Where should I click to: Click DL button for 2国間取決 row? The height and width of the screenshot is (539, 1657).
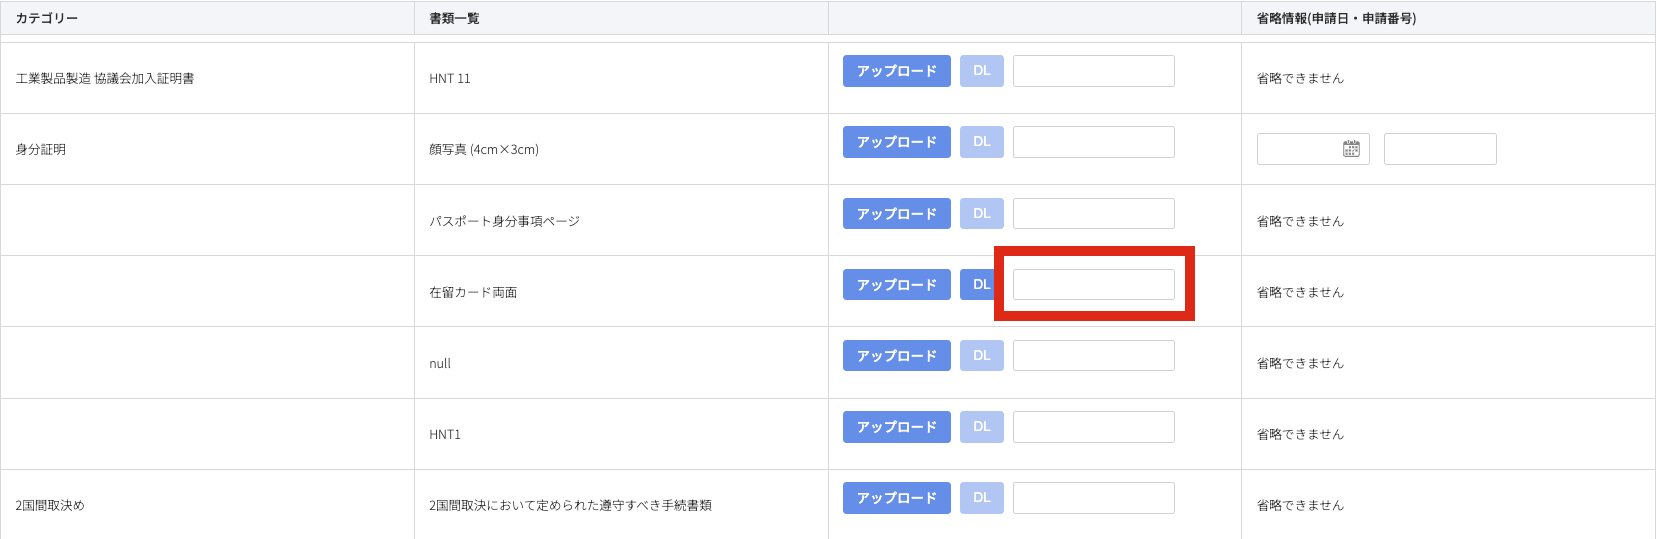[981, 498]
